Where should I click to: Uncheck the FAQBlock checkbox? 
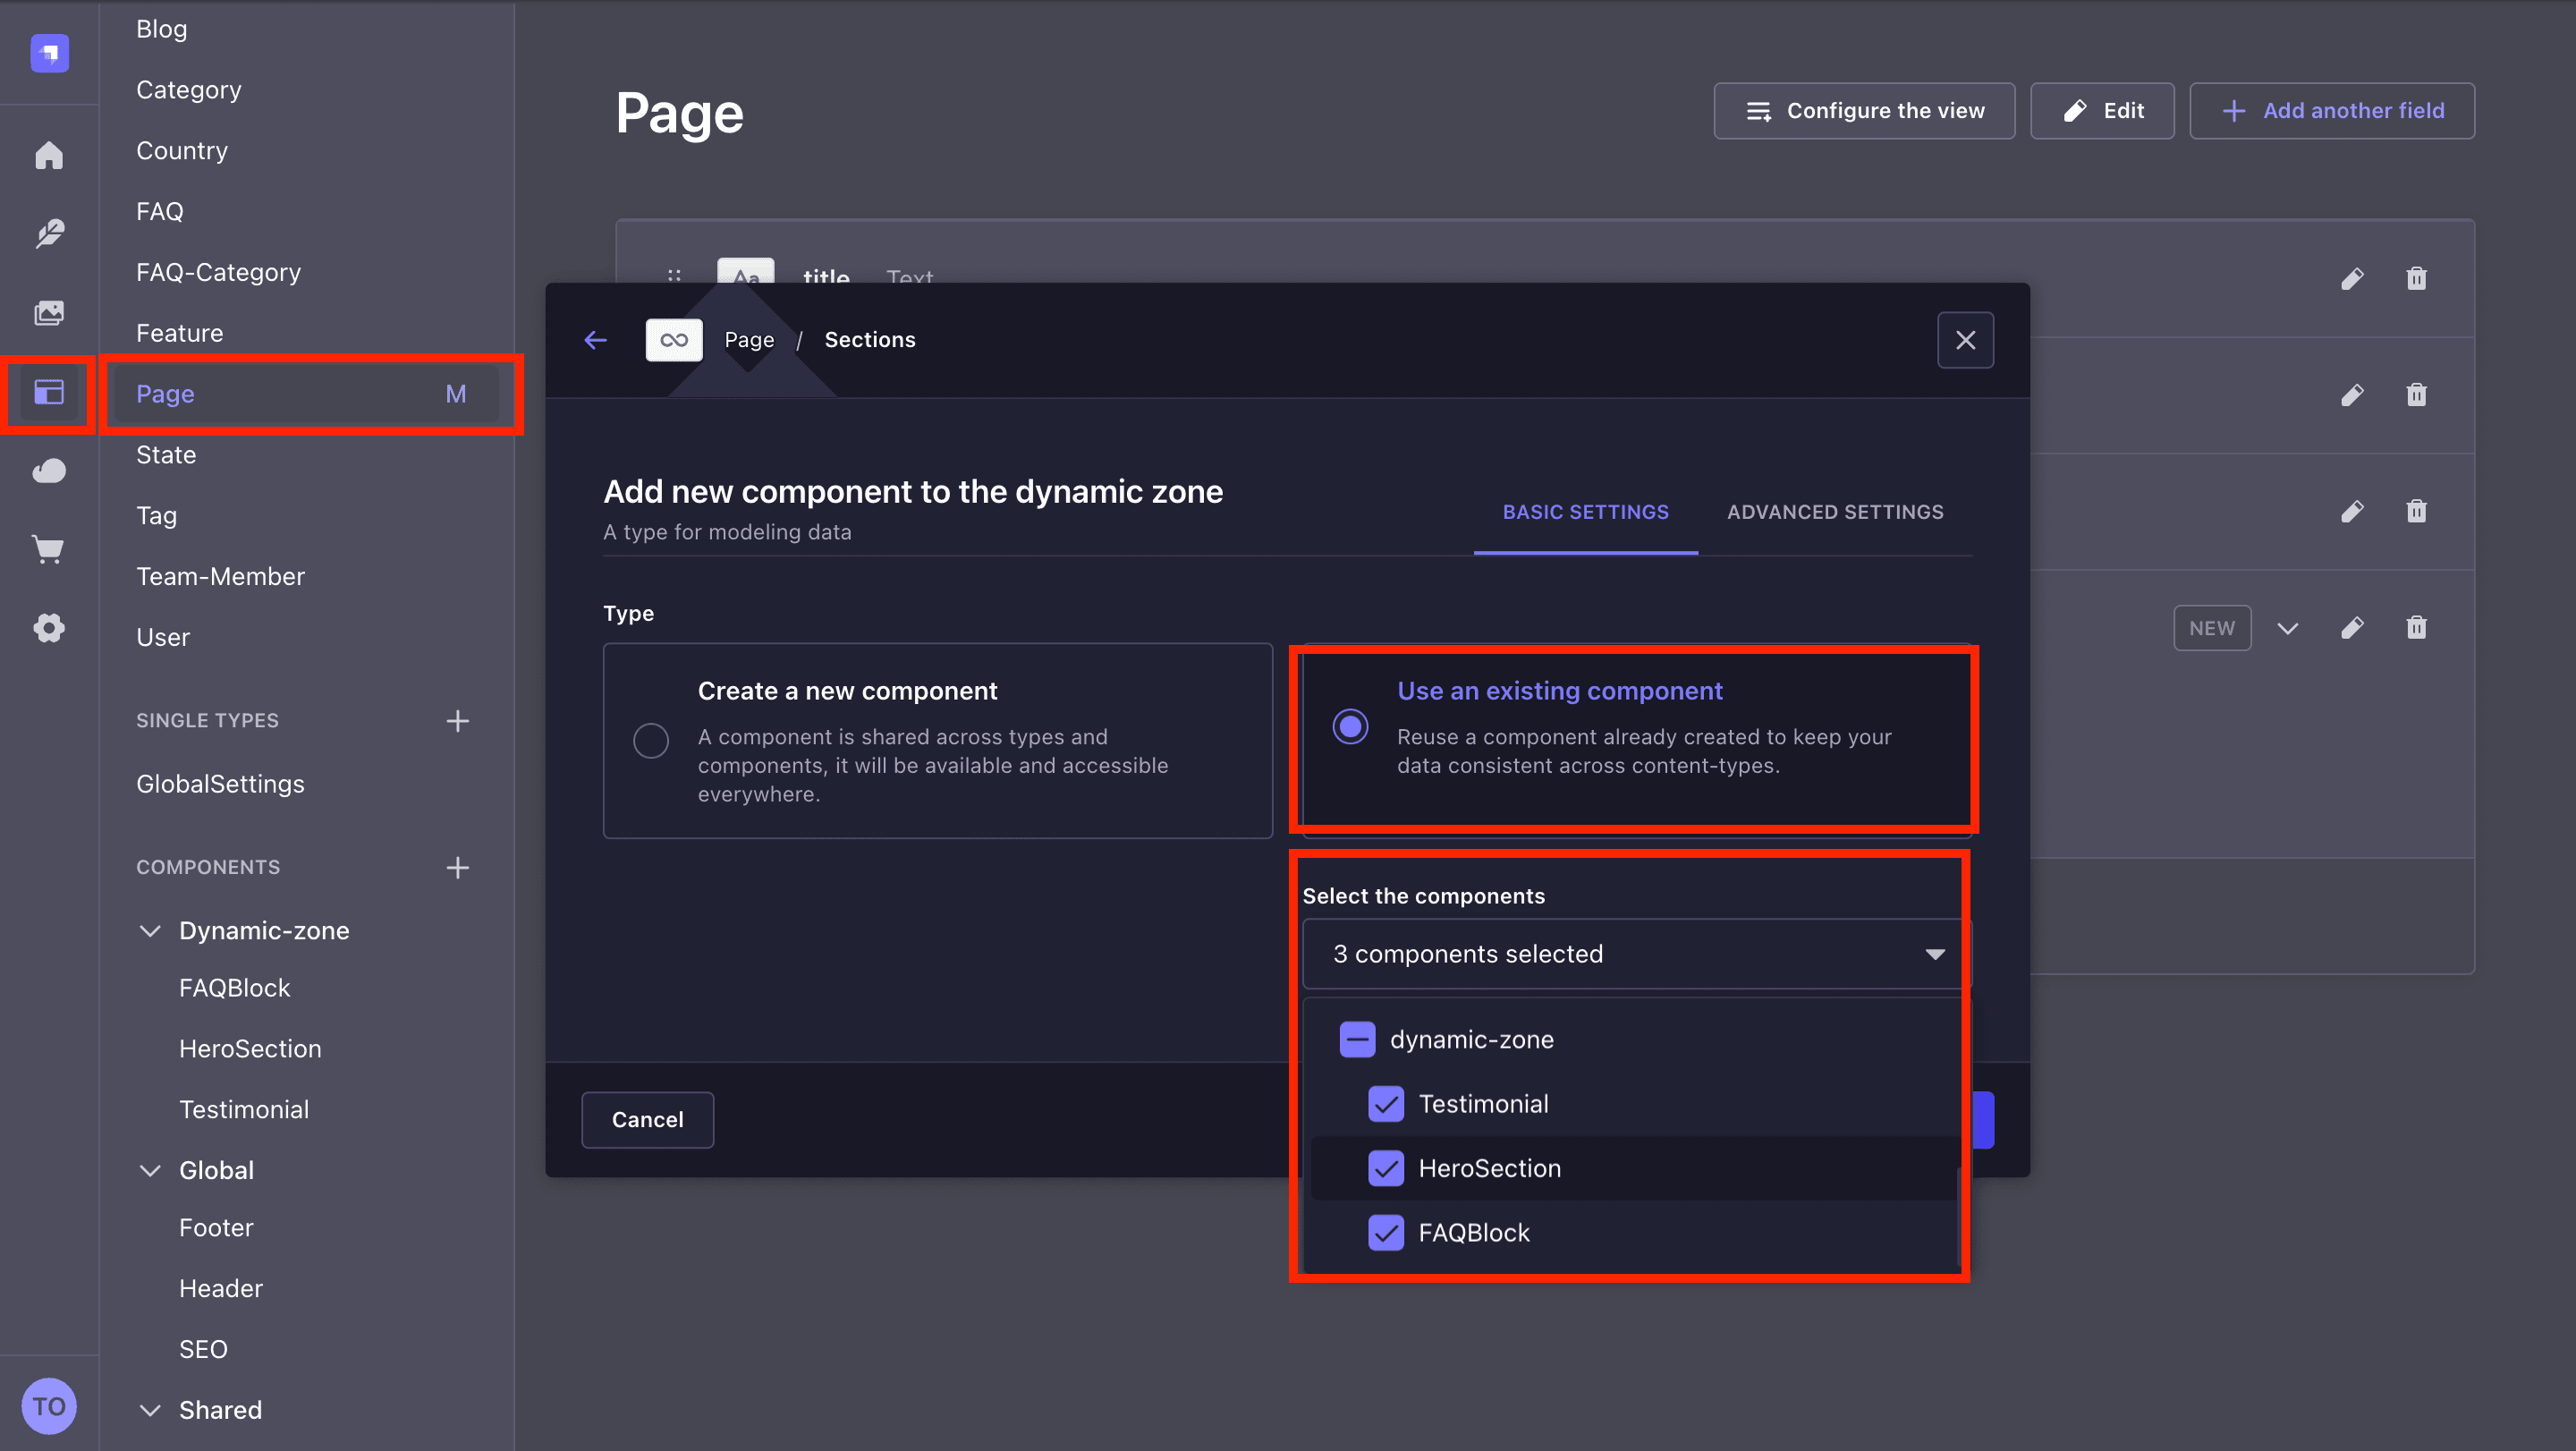(x=1386, y=1233)
